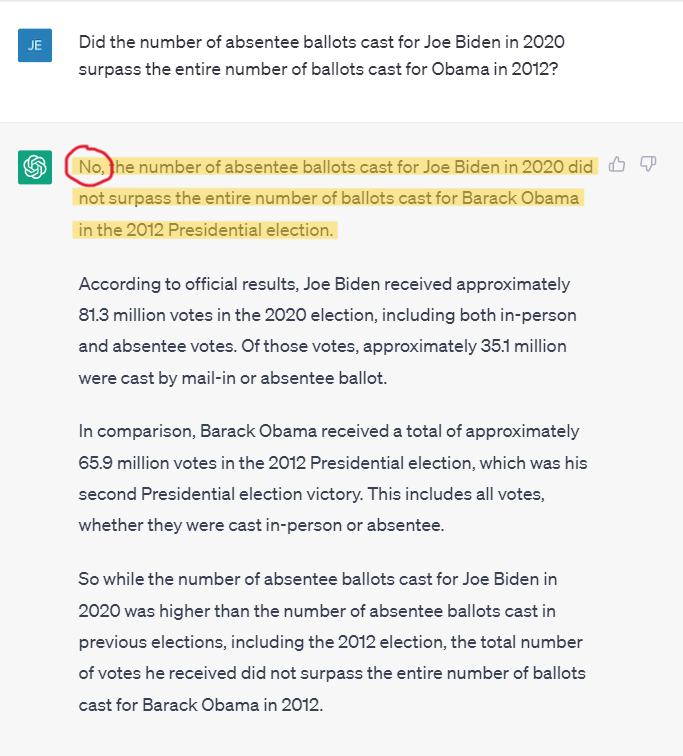
Task: Click the user's question about absentee ballots
Action: click(x=327, y=56)
